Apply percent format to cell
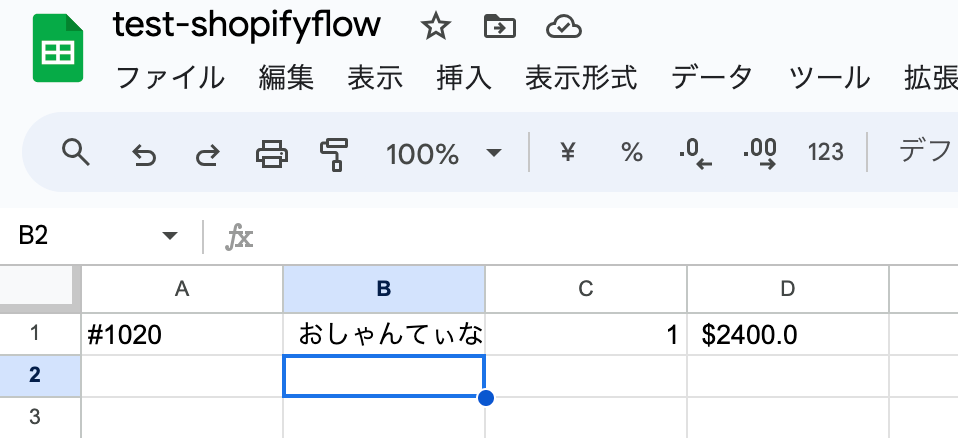The width and height of the screenshot is (958, 438). pos(631,153)
